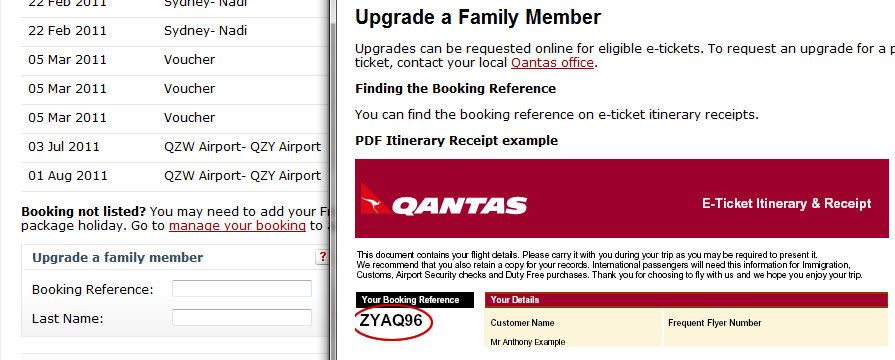895x360 pixels.
Task: Select the middle 05 Mar 2011 Voucher row
Action: click(x=175, y=89)
